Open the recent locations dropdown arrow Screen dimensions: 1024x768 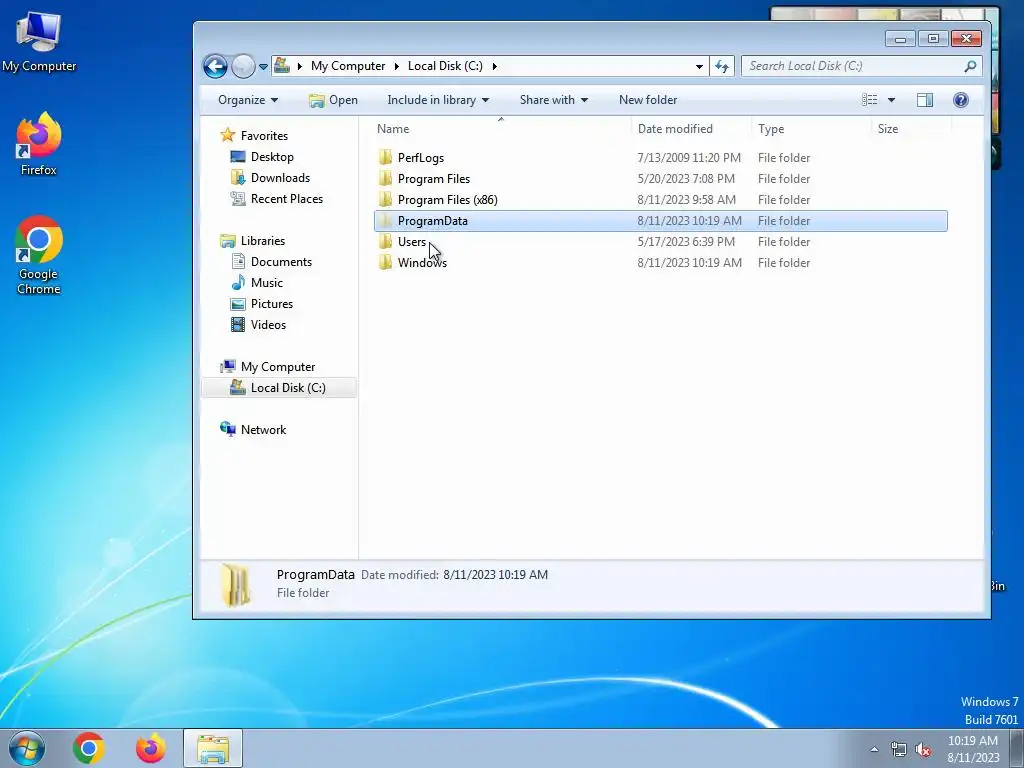coord(263,67)
